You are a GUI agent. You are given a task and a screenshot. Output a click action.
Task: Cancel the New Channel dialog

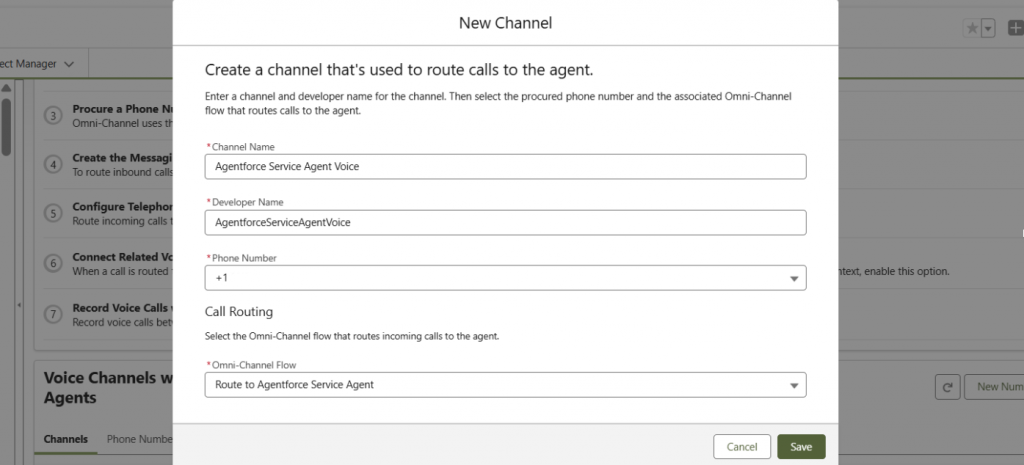tap(742, 447)
